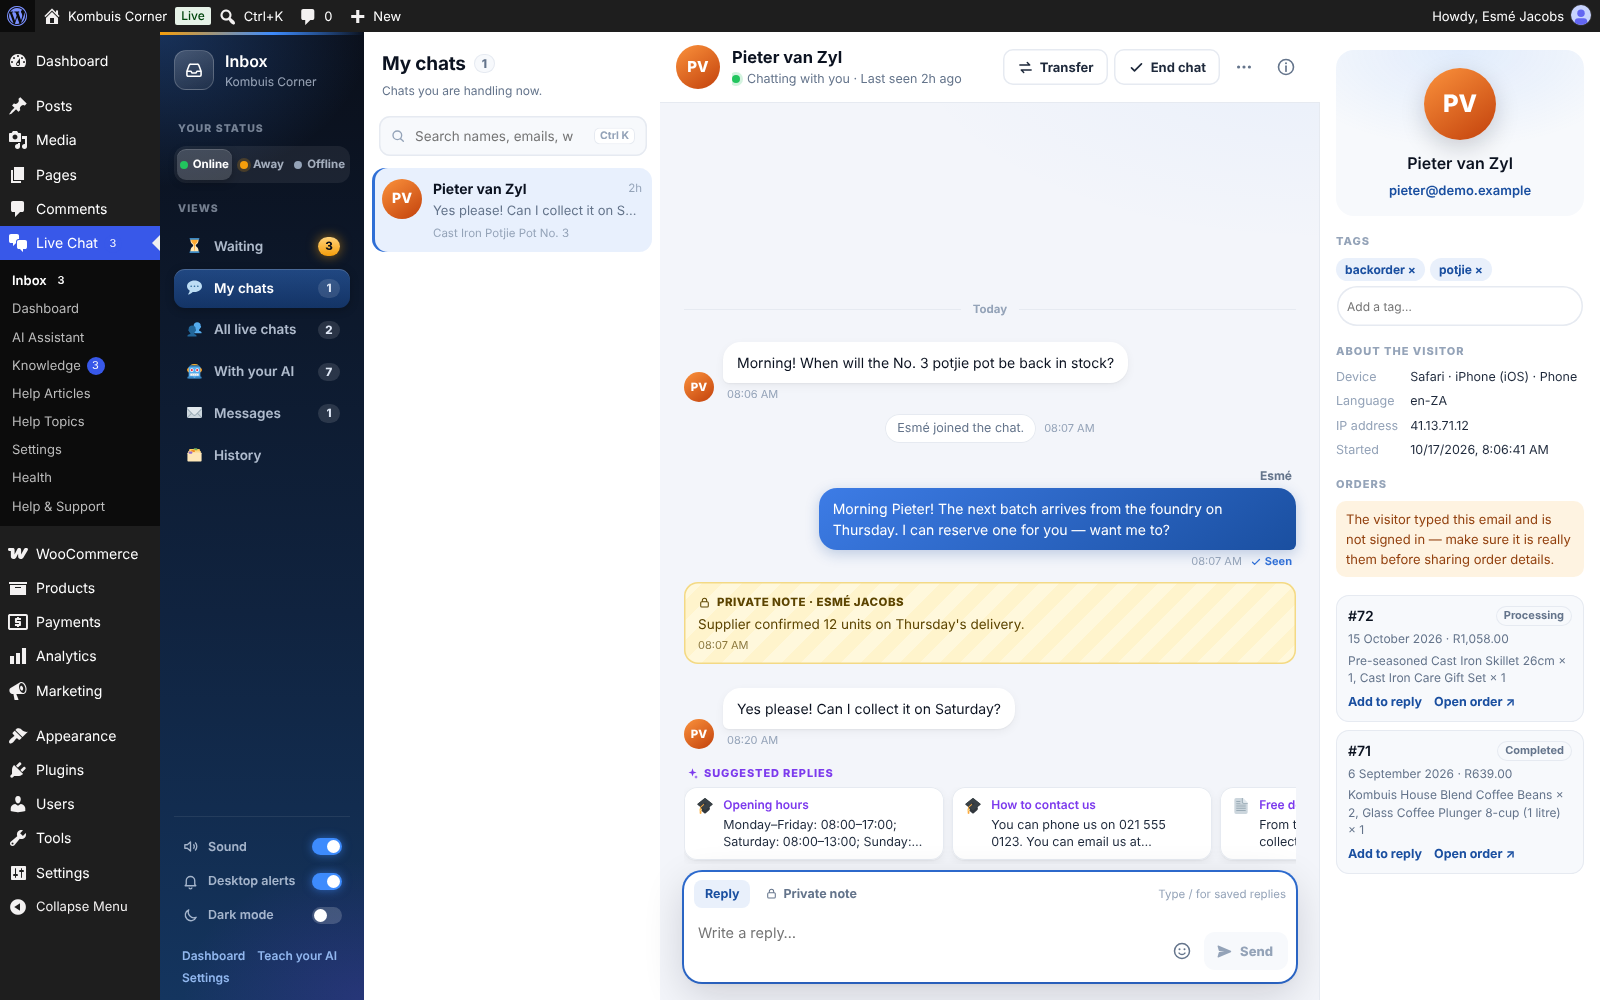Select All live chats view
The width and height of the screenshot is (1600, 1000).
coord(262,329)
